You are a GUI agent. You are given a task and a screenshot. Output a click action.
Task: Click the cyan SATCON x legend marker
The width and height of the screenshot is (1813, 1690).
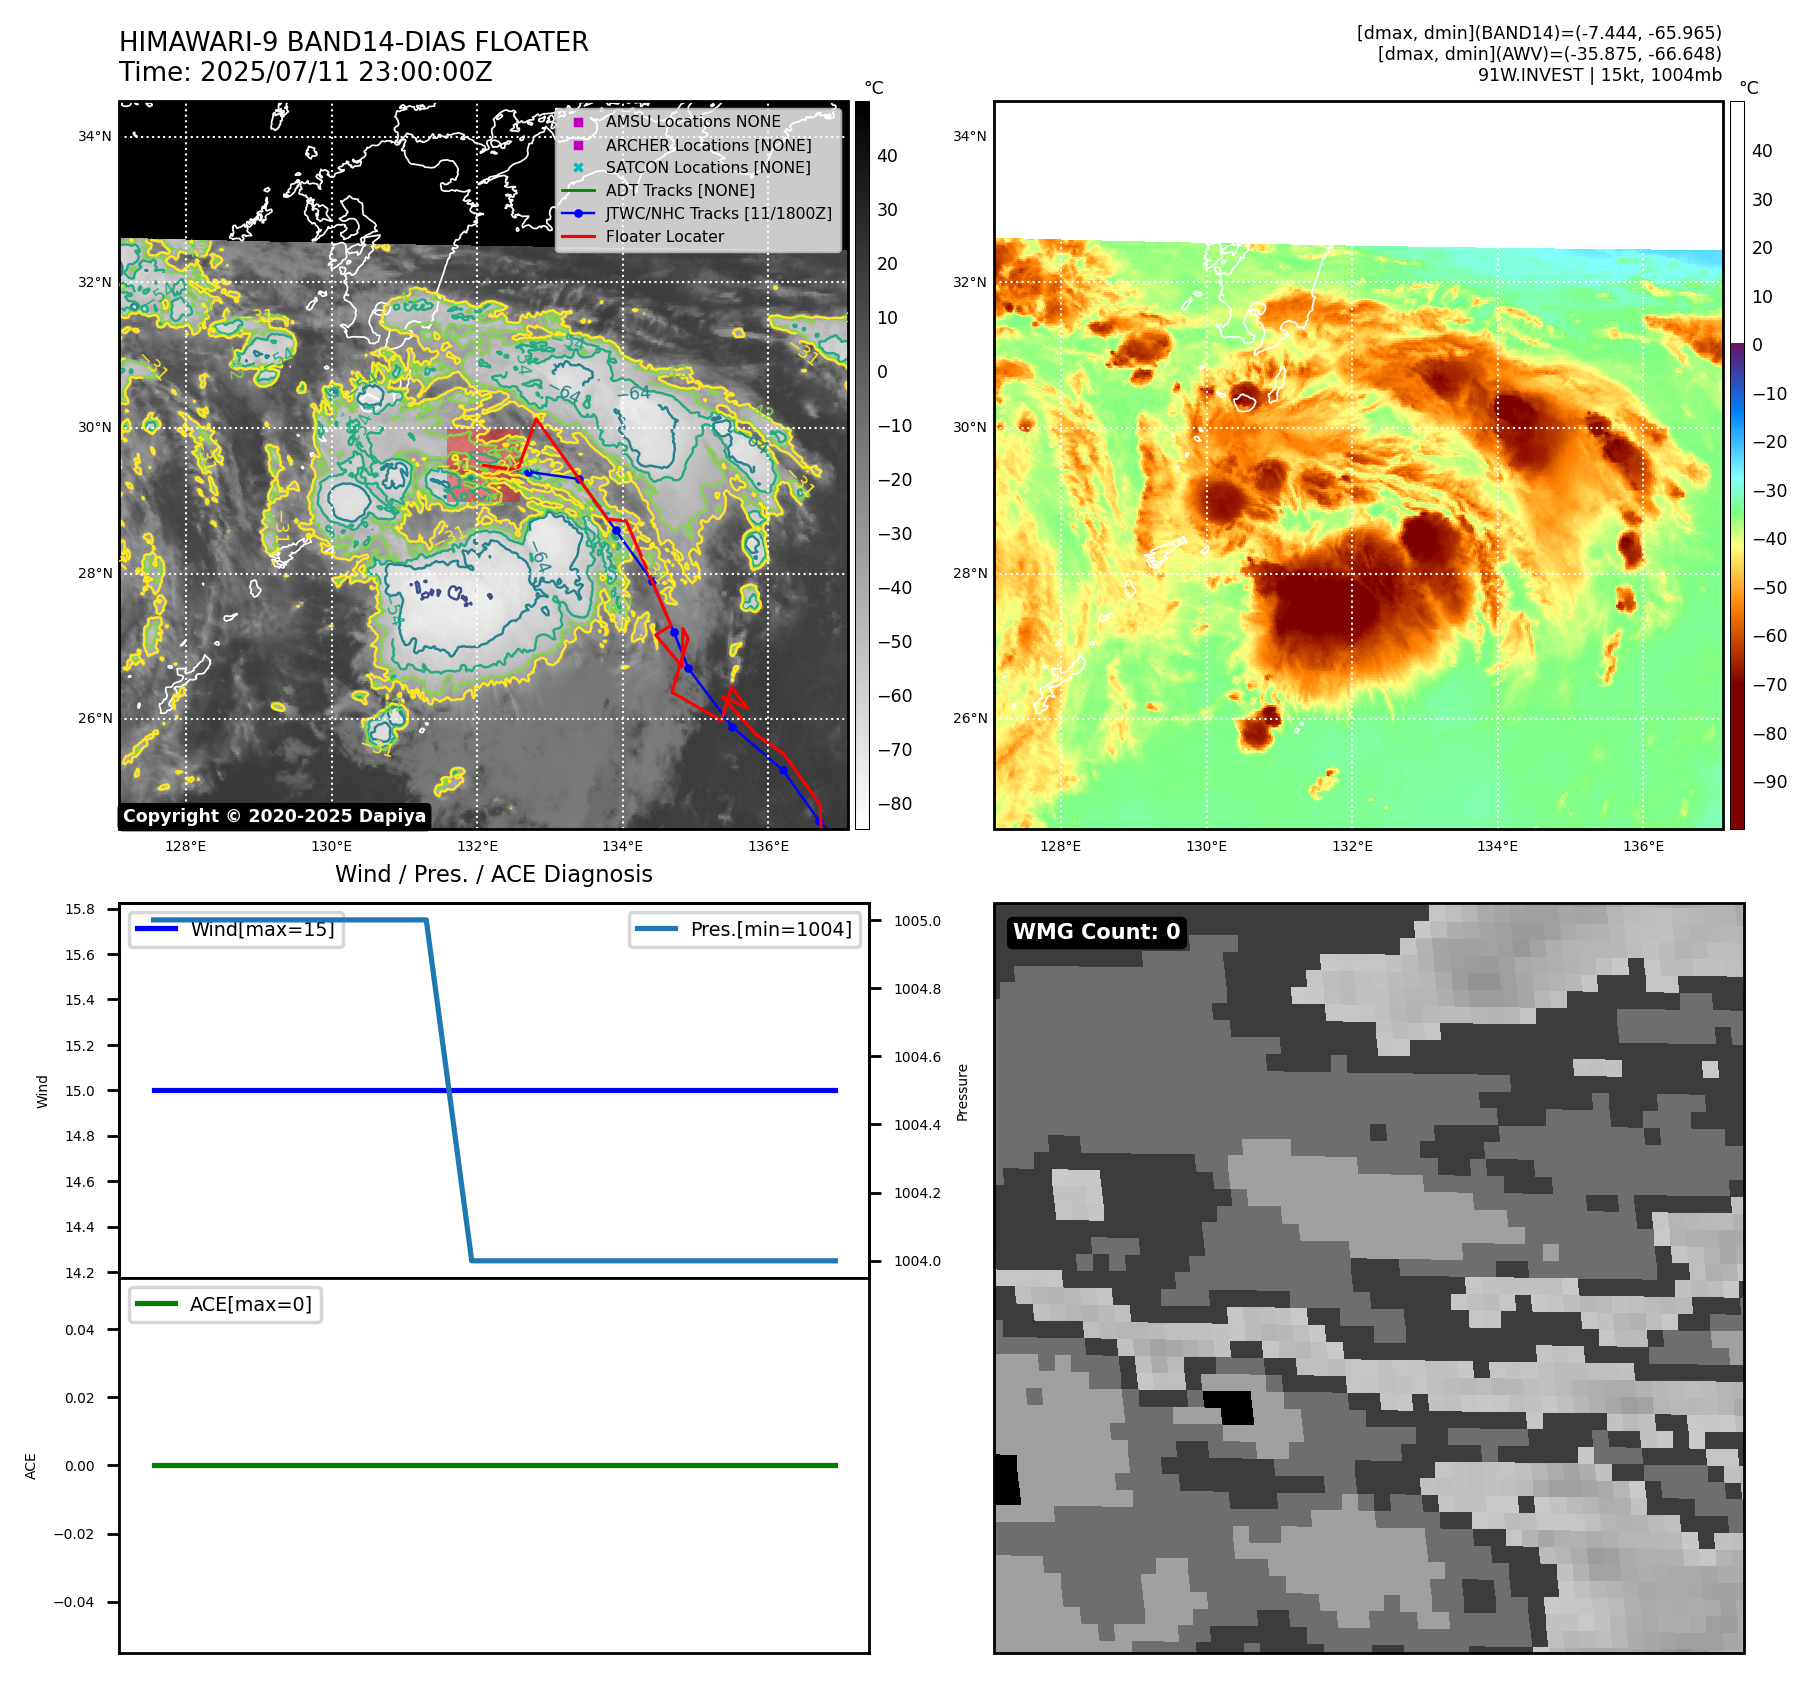click(x=578, y=168)
